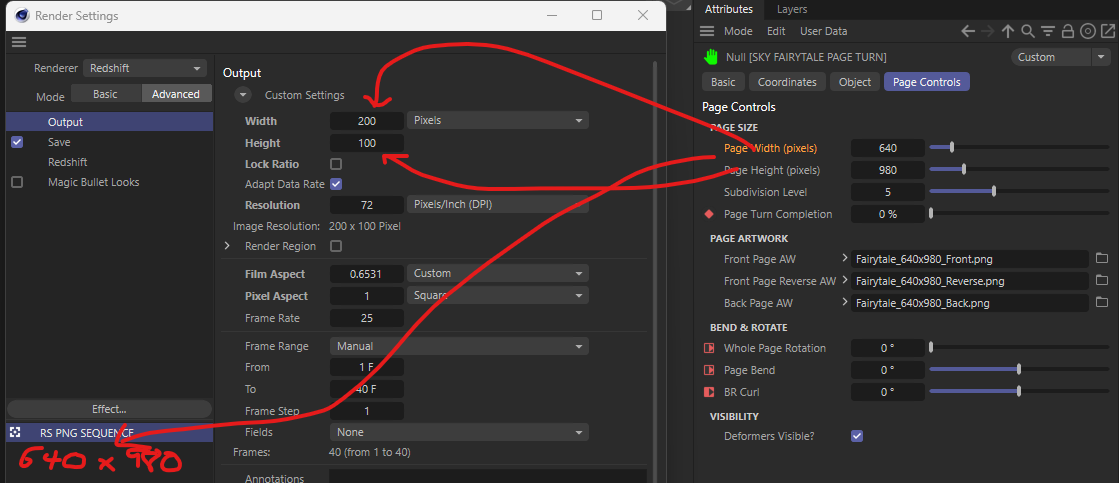The height and width of the screenshot is (483, 1119).
Task: Click the up arrow navigation icon
Action: [x=1008, y=31]
